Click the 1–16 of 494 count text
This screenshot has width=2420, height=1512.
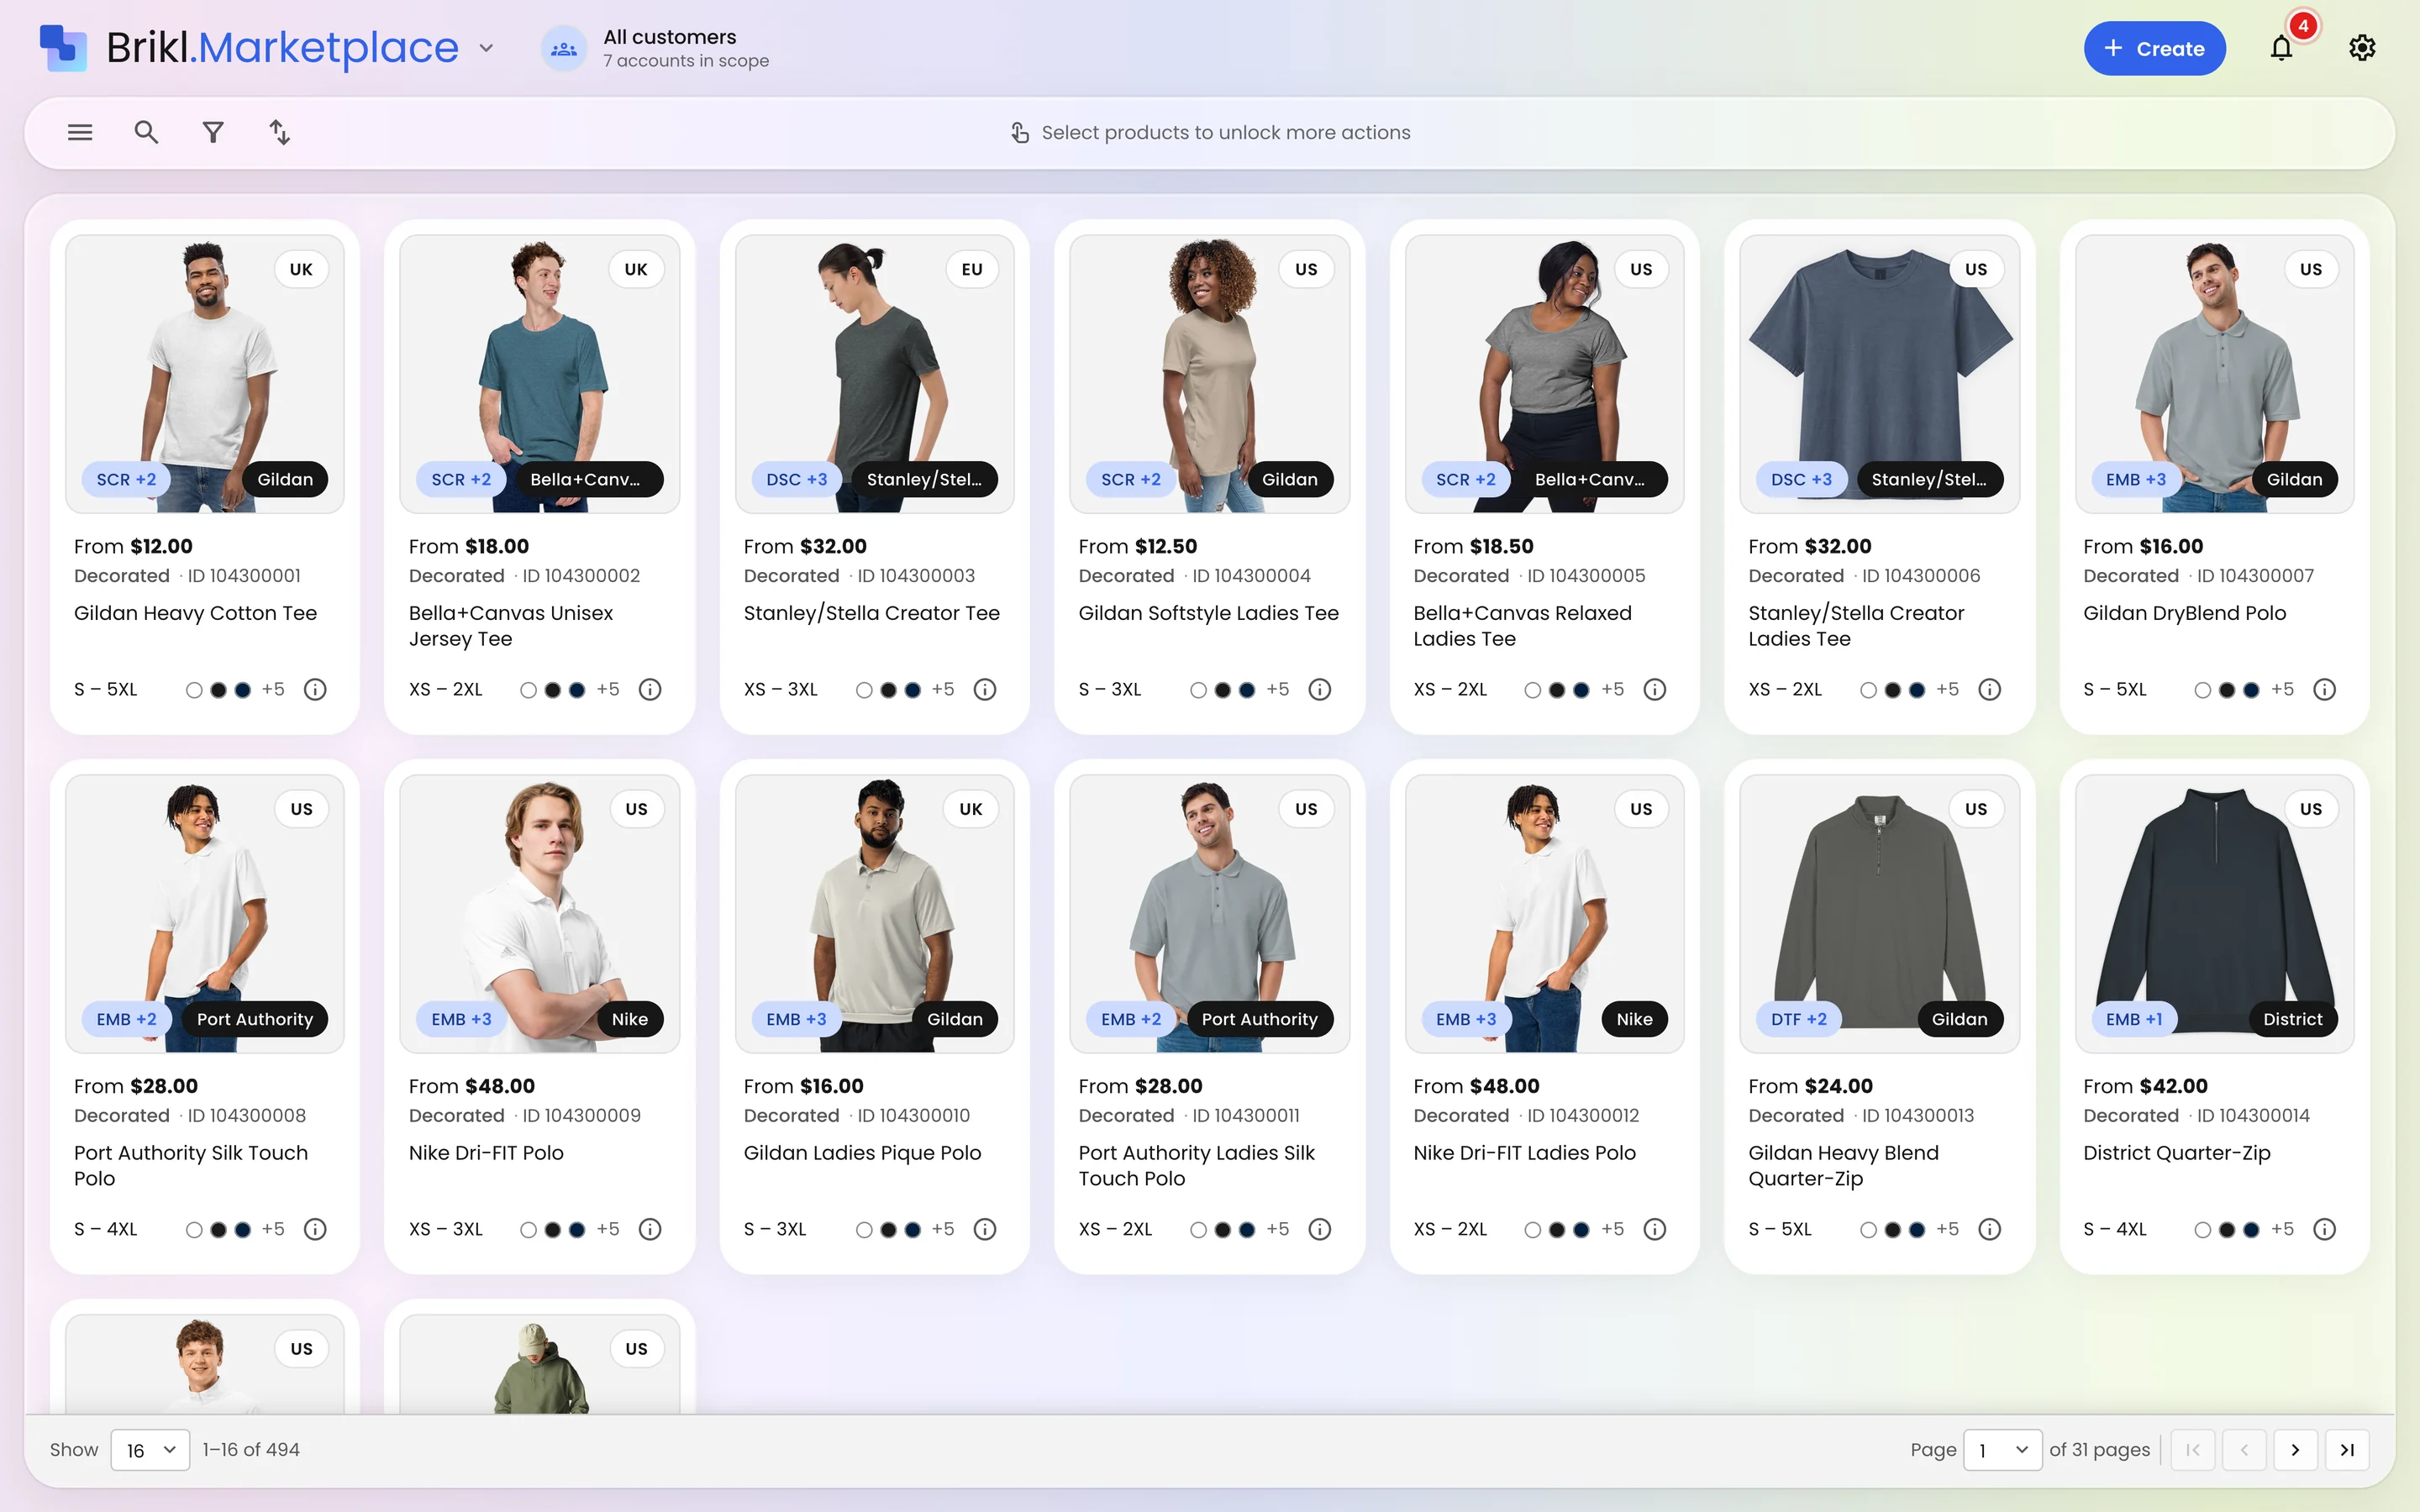pos(251,1450)
